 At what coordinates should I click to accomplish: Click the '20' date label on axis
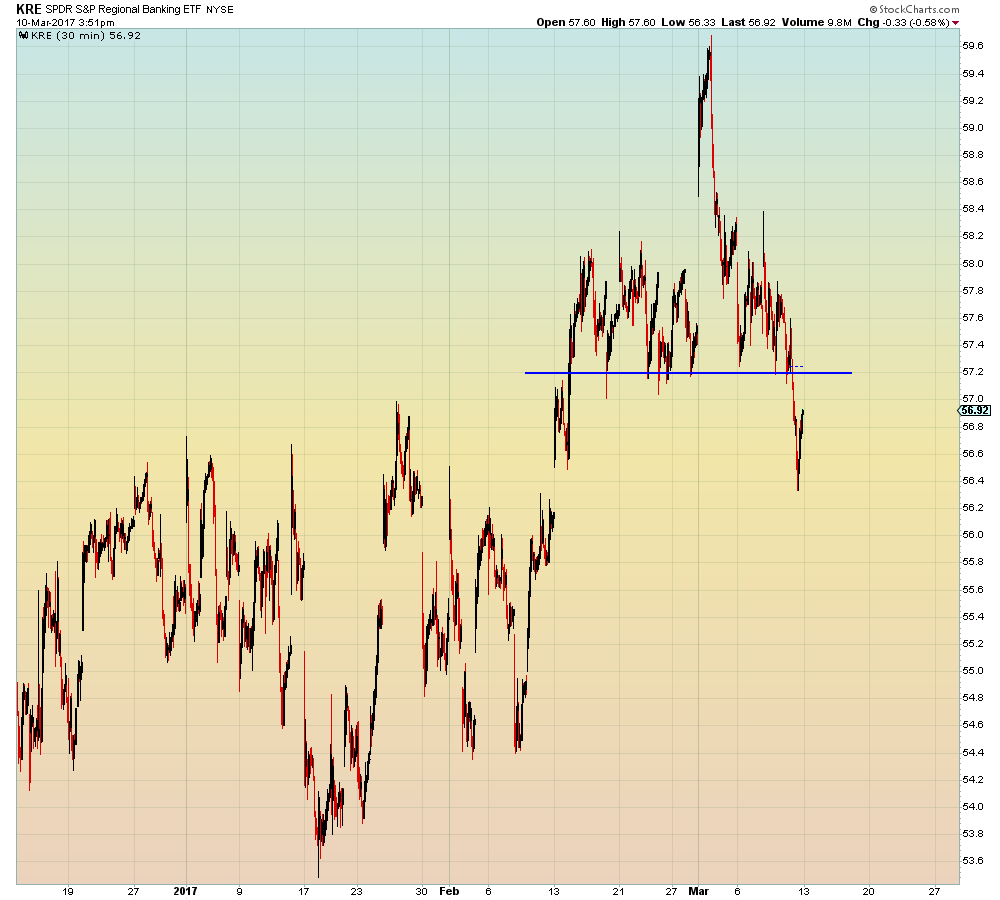click(868, 891)
